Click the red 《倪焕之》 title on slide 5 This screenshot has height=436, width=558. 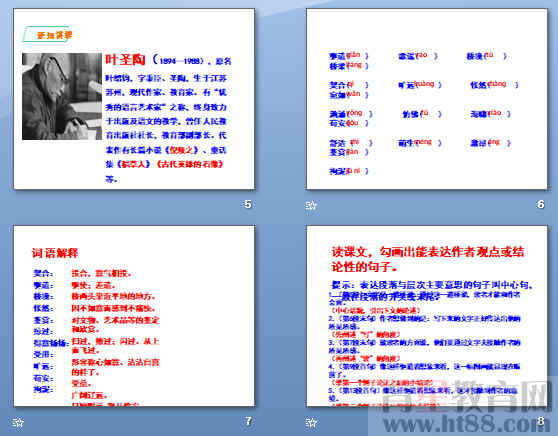click(183, 150)
